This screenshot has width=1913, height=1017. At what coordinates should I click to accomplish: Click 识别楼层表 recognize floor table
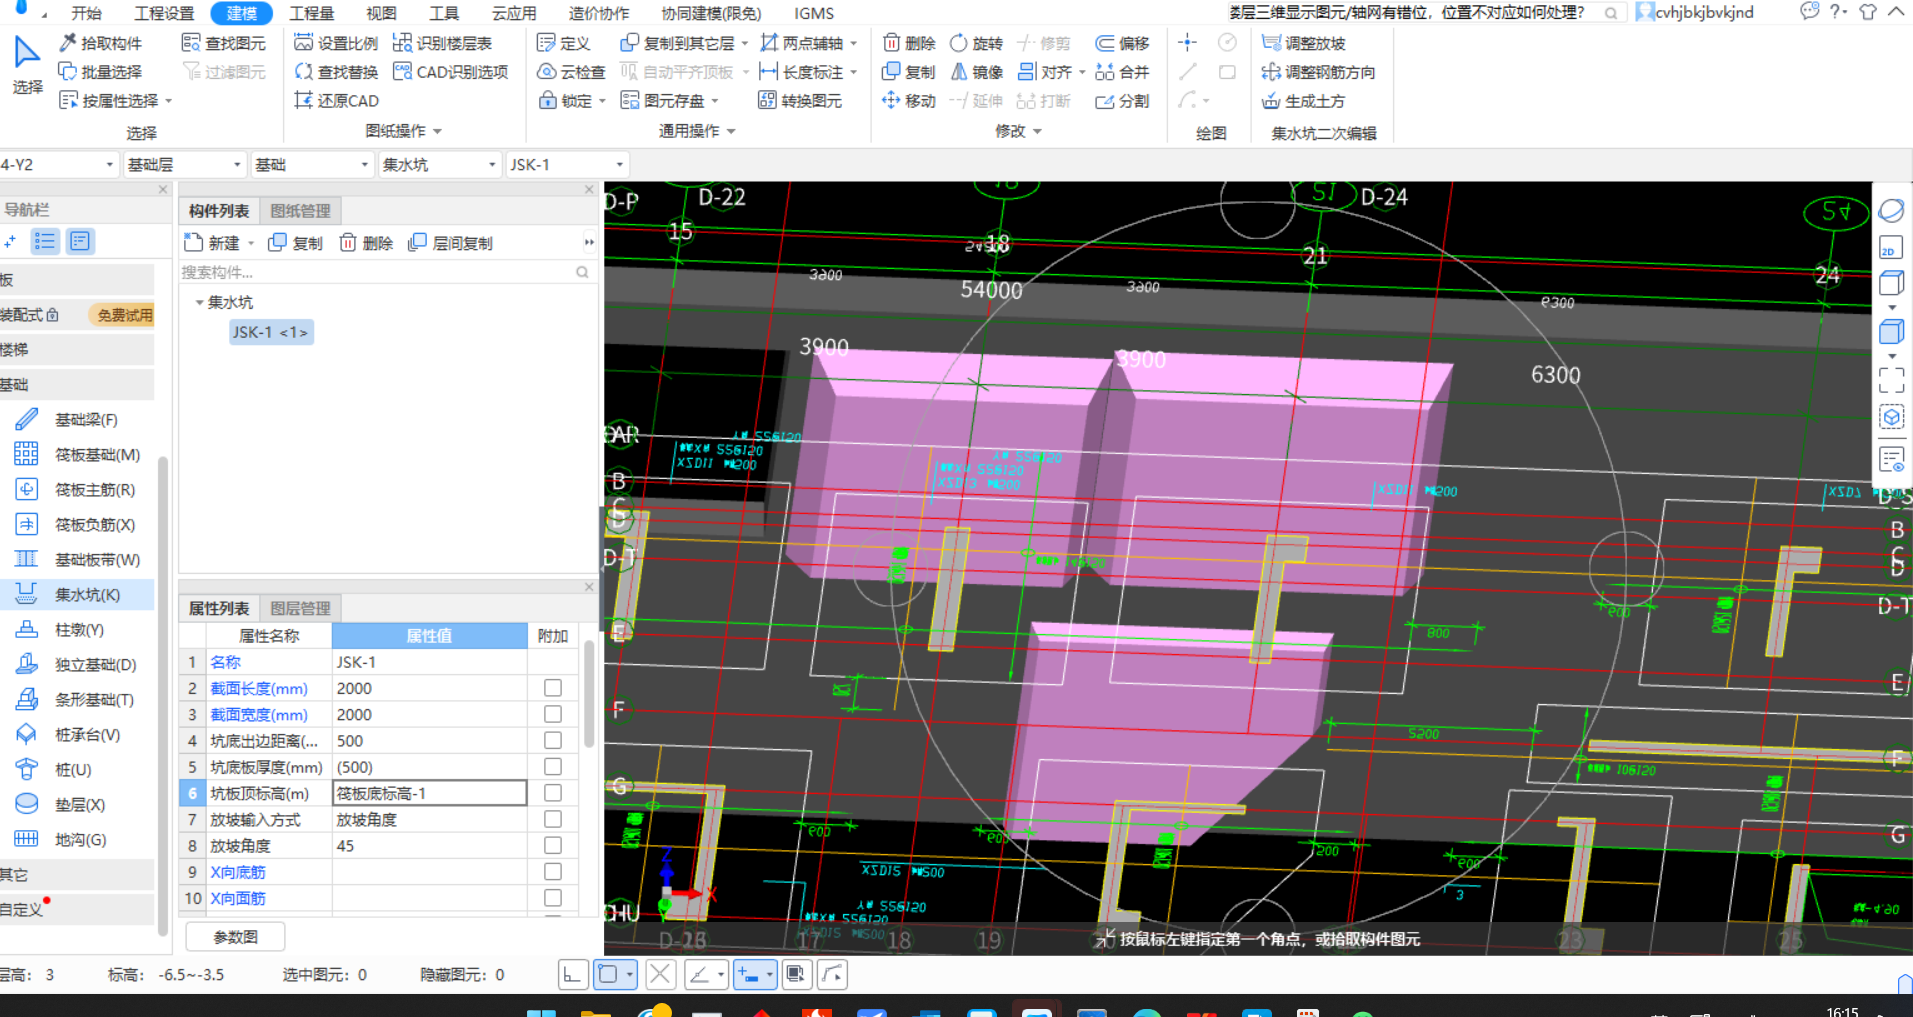click(442, 43)
